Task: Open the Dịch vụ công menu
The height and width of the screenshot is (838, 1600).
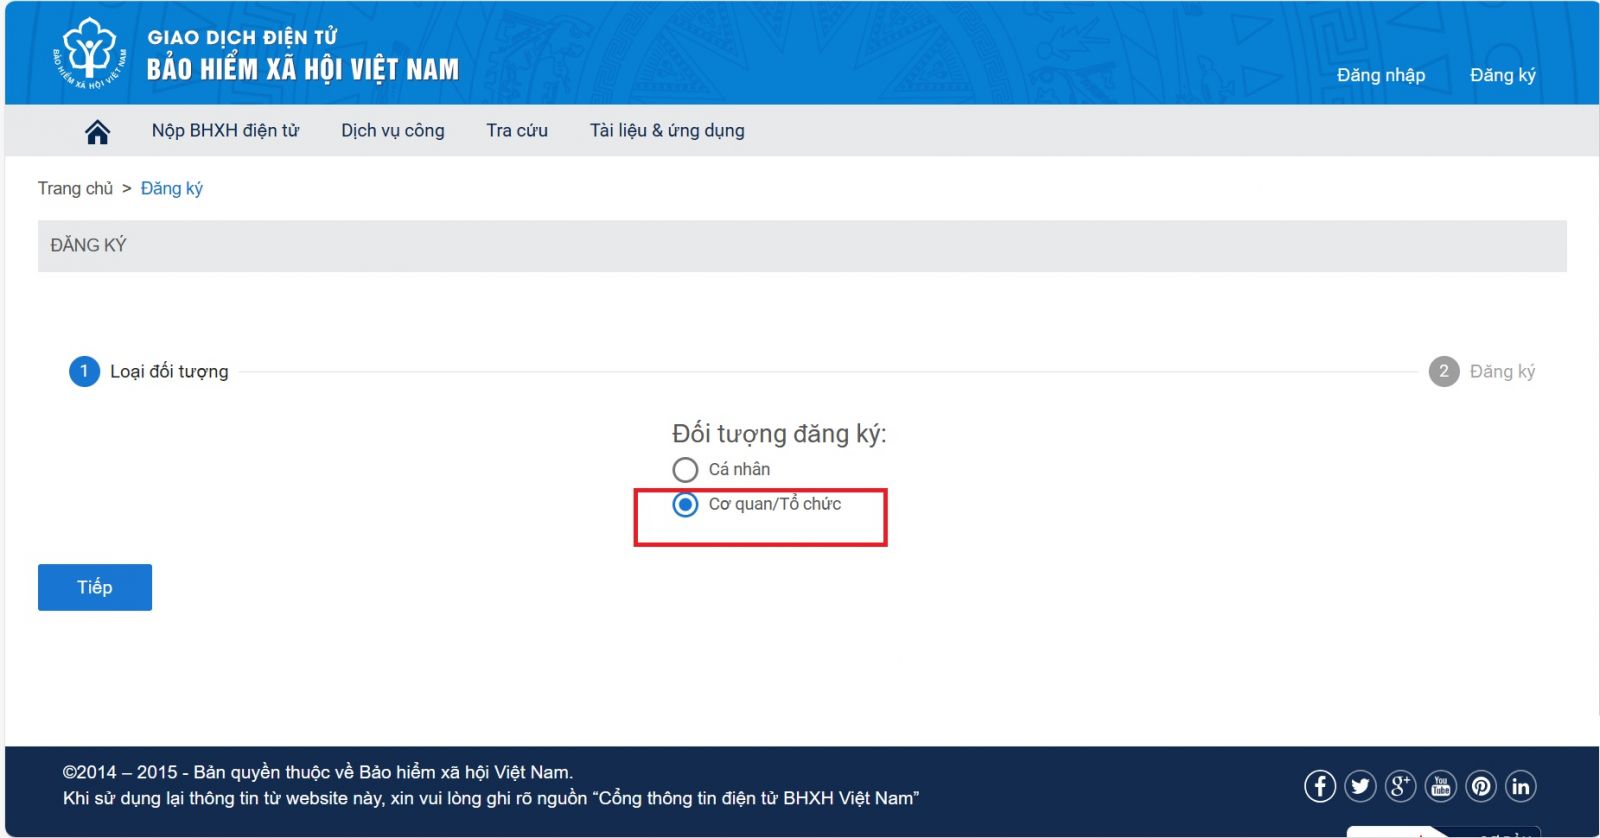Action: coord(392,131)
